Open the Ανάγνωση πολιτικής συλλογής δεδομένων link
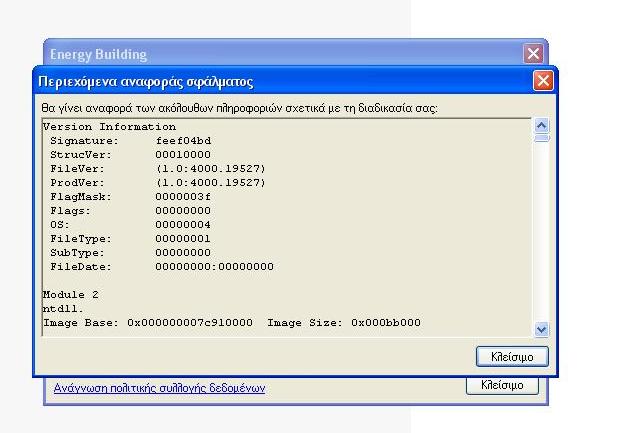The image size is (635, 433). point(159,388)
